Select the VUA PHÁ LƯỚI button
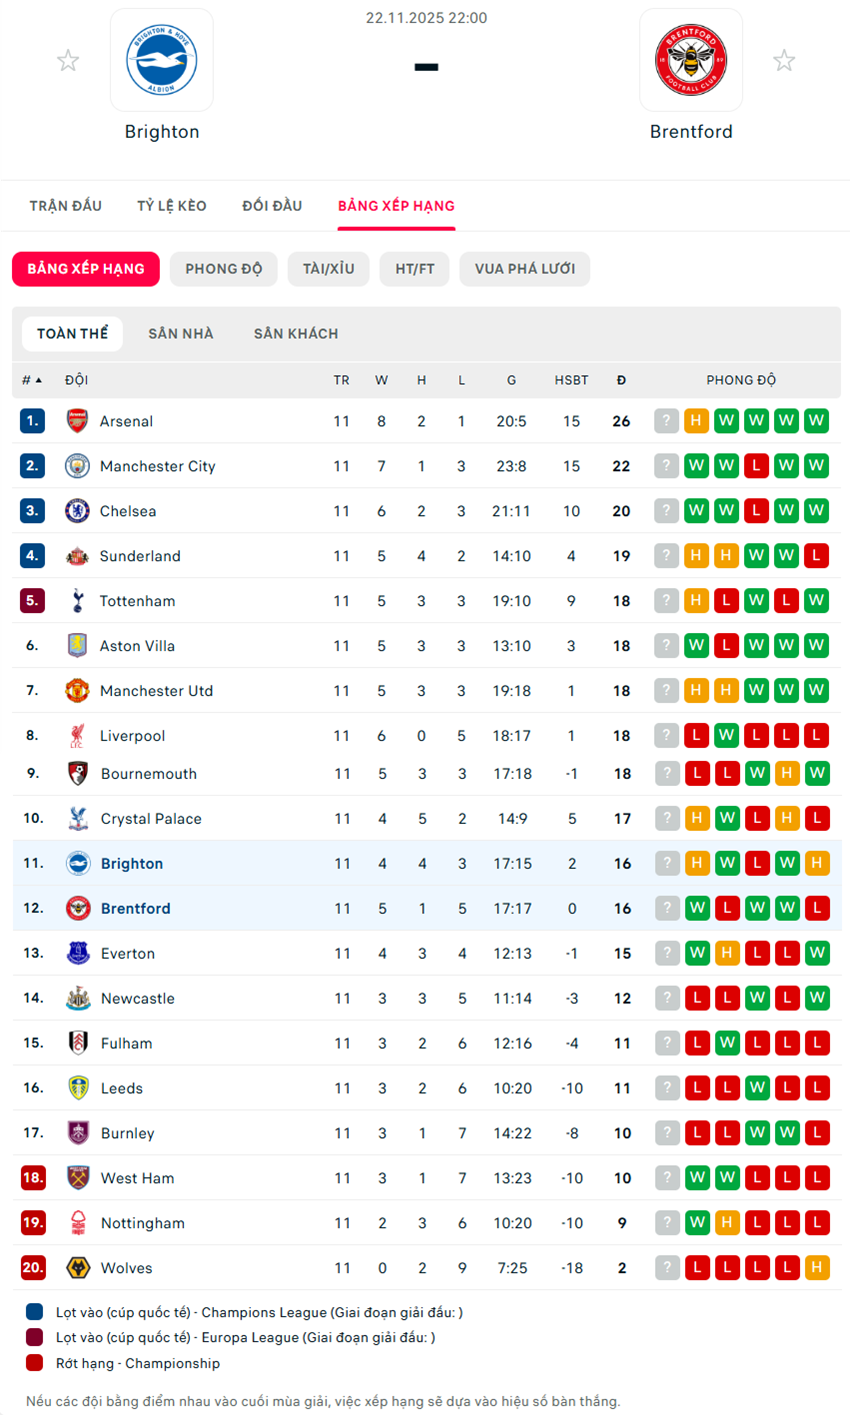Image resolution: width=850 pixels, height=1415 pixels. coord(524,269)
